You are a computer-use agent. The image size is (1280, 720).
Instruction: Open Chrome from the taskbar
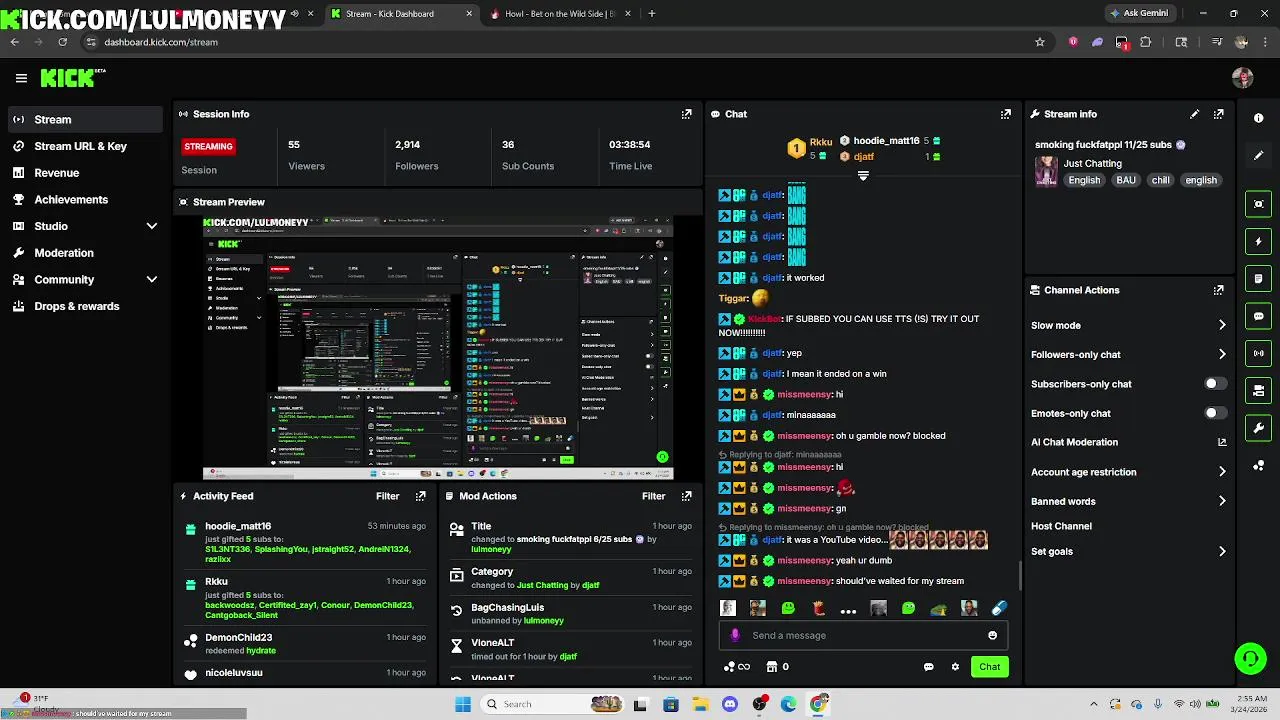819,704
